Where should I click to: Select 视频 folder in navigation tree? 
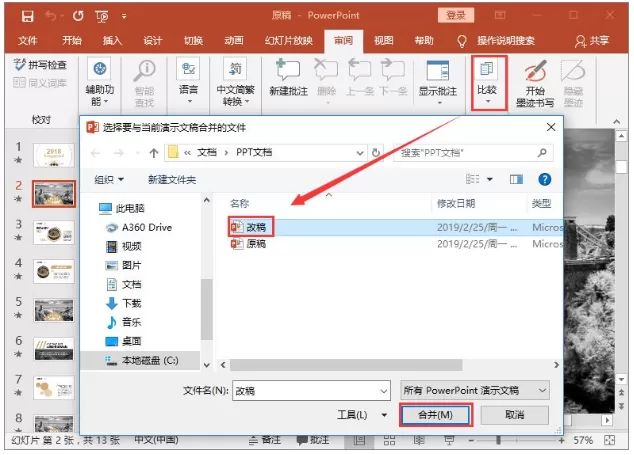124,246
